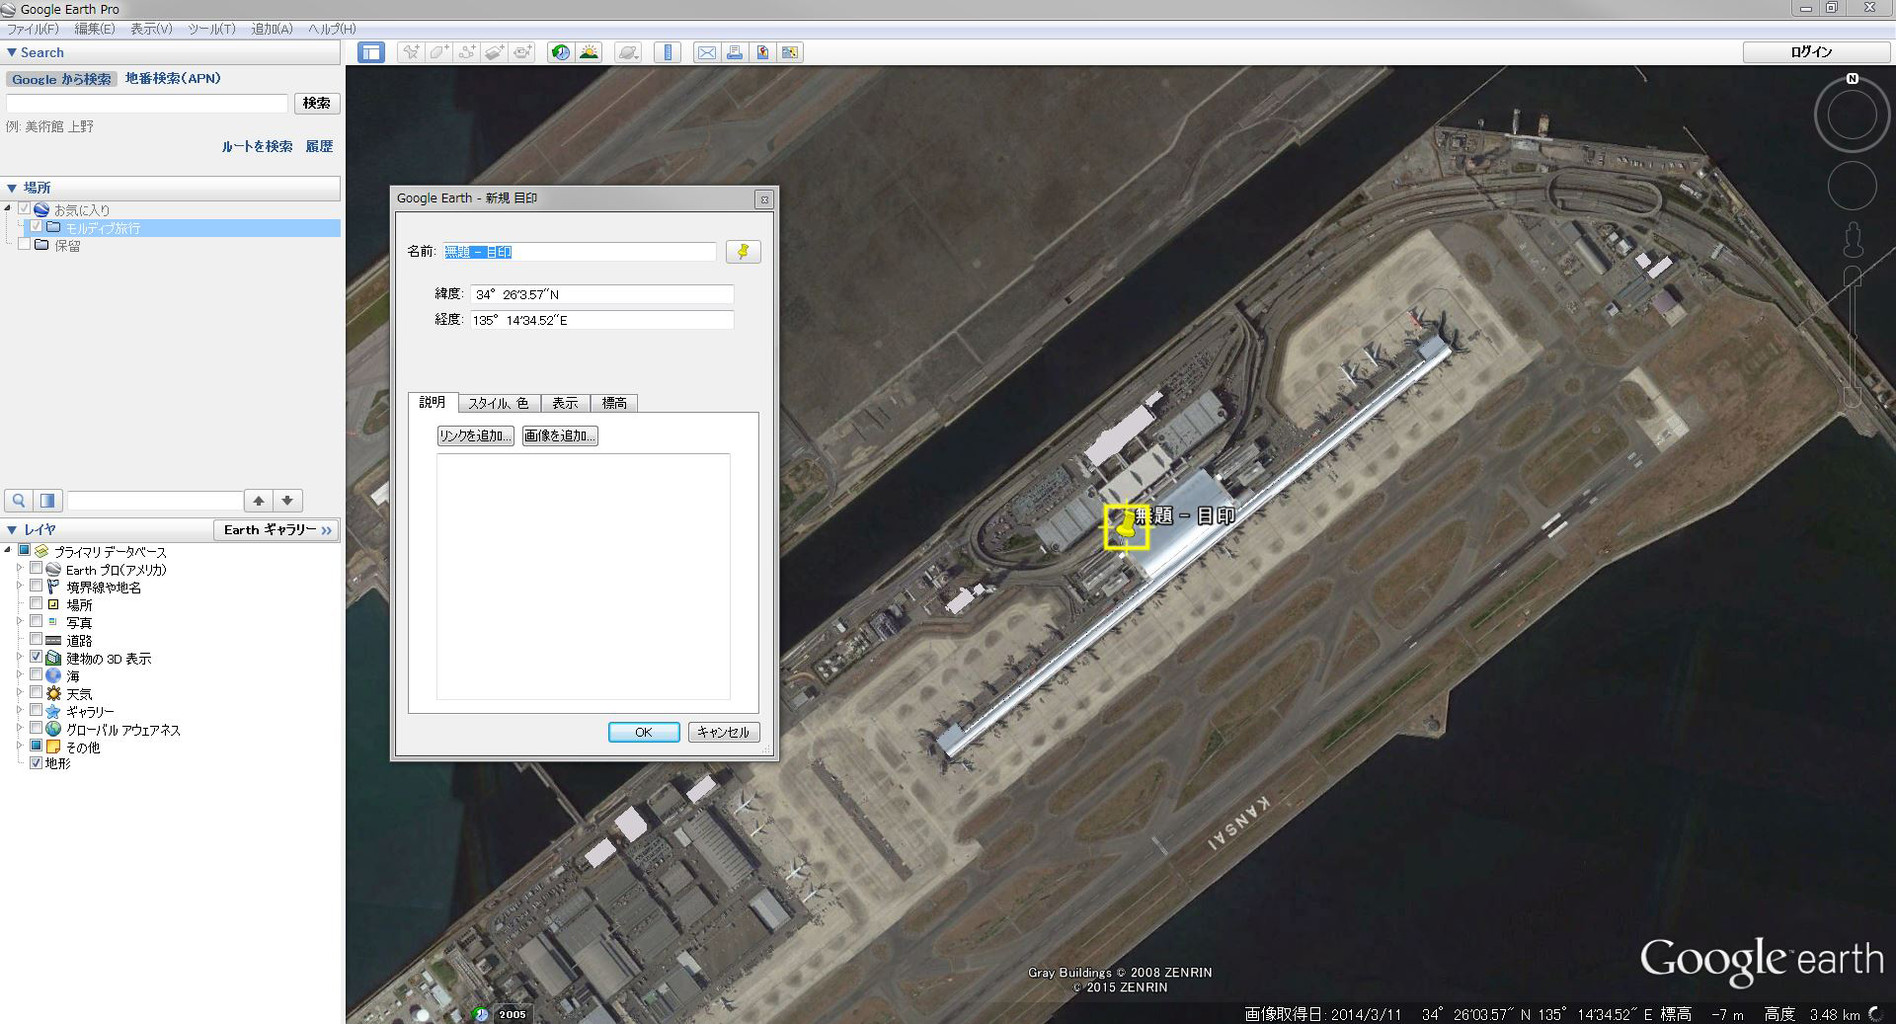Screen dimensions: 1896x1024
Task: Collapse the 場所 panel header triangle
Action: [x=11, y=187]
